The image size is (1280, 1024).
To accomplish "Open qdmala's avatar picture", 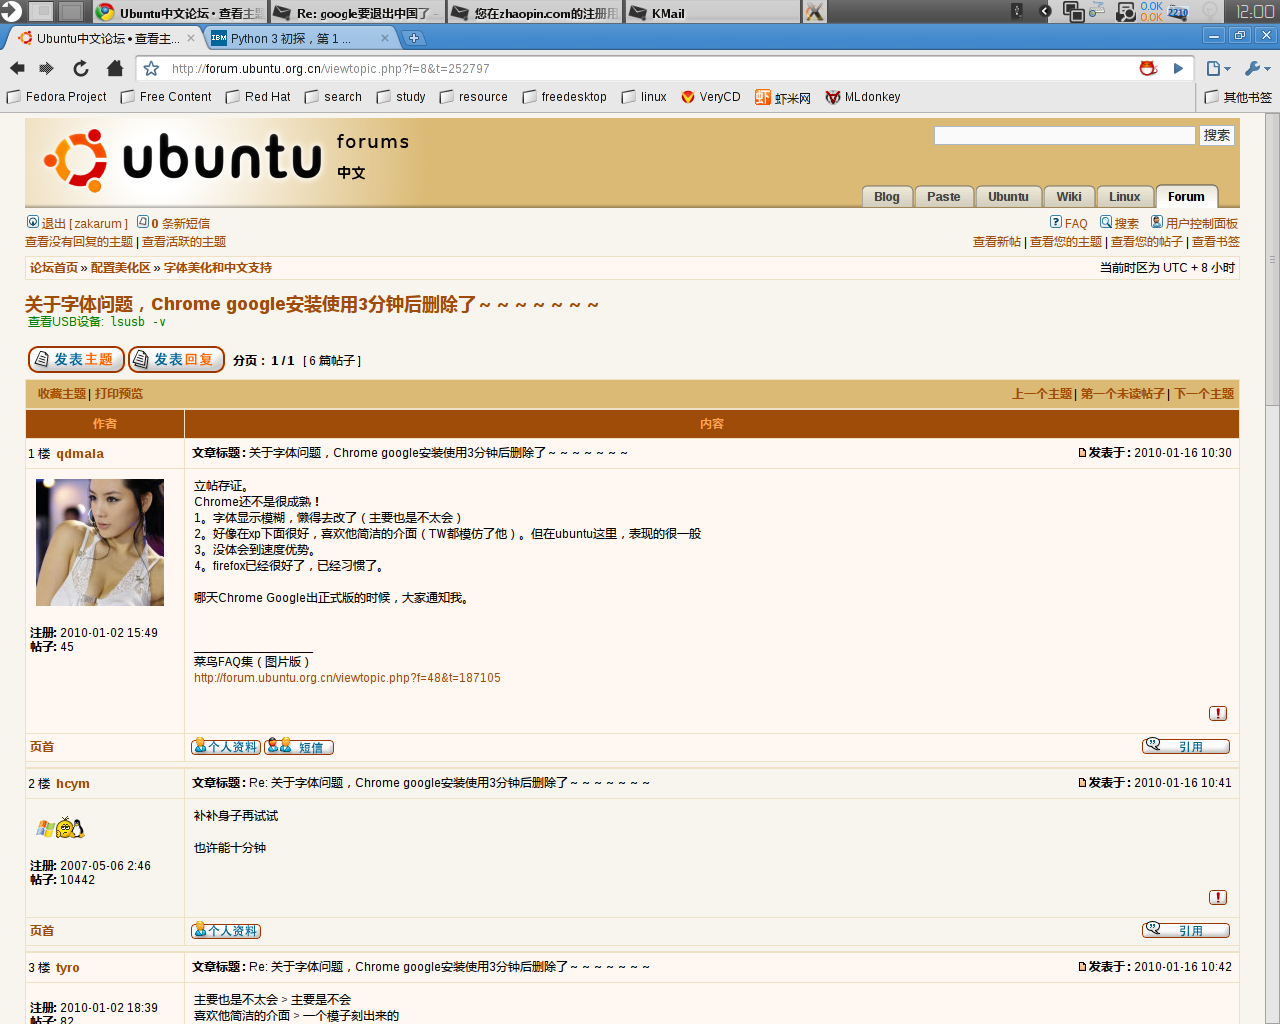I will pos(100,542).
